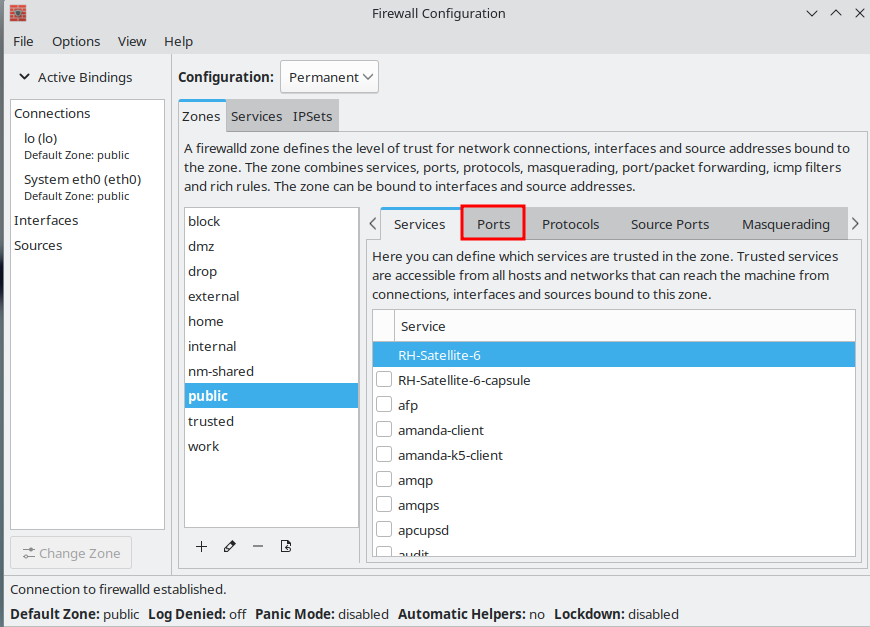The image size is (870, 627).
Task: Select the trusted zone in list
Action: pos(211,421)
